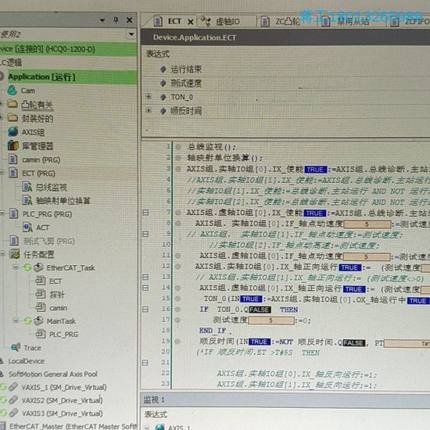
Task: Expand the TON_0 watch expression
Action: pyautogui.click(x=149, y=97)
